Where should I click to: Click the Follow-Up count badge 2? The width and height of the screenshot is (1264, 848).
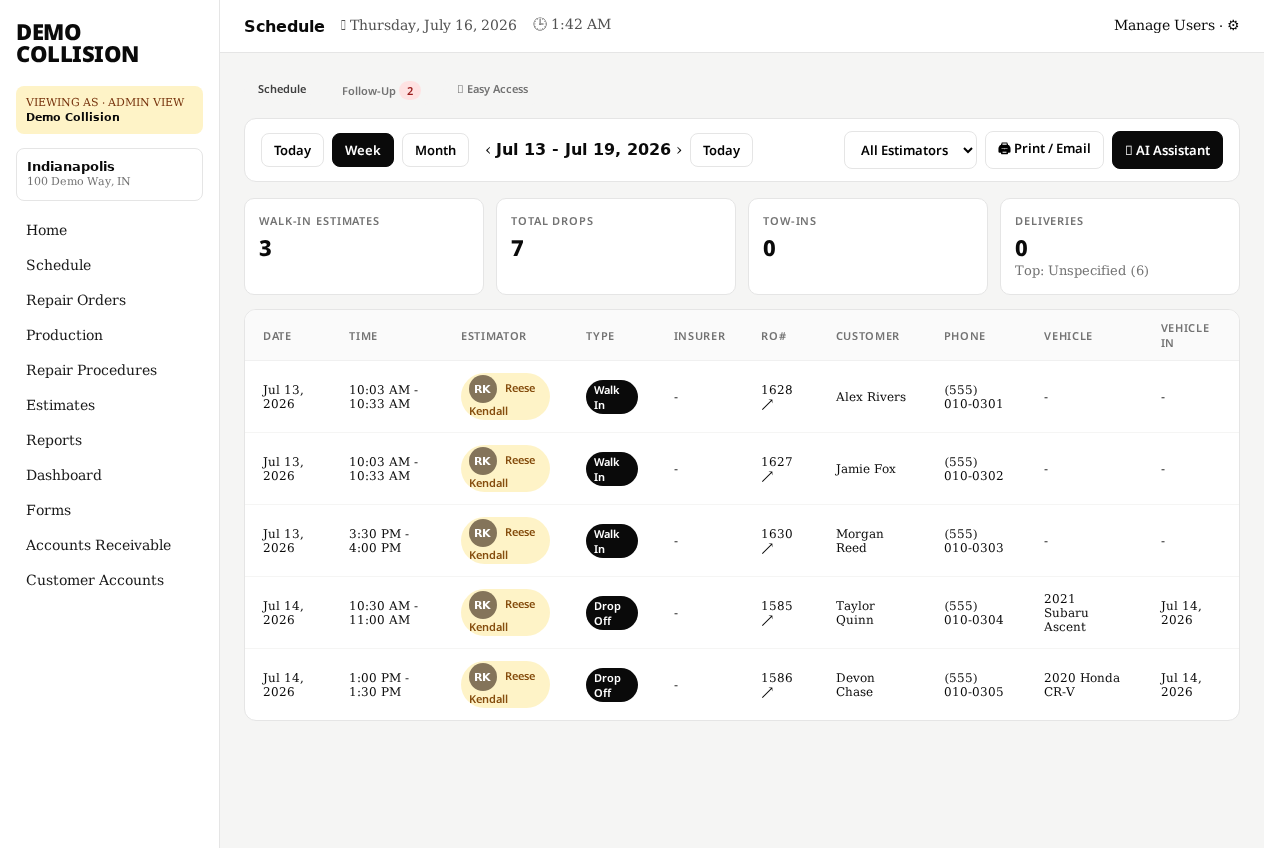click(410, 91)
